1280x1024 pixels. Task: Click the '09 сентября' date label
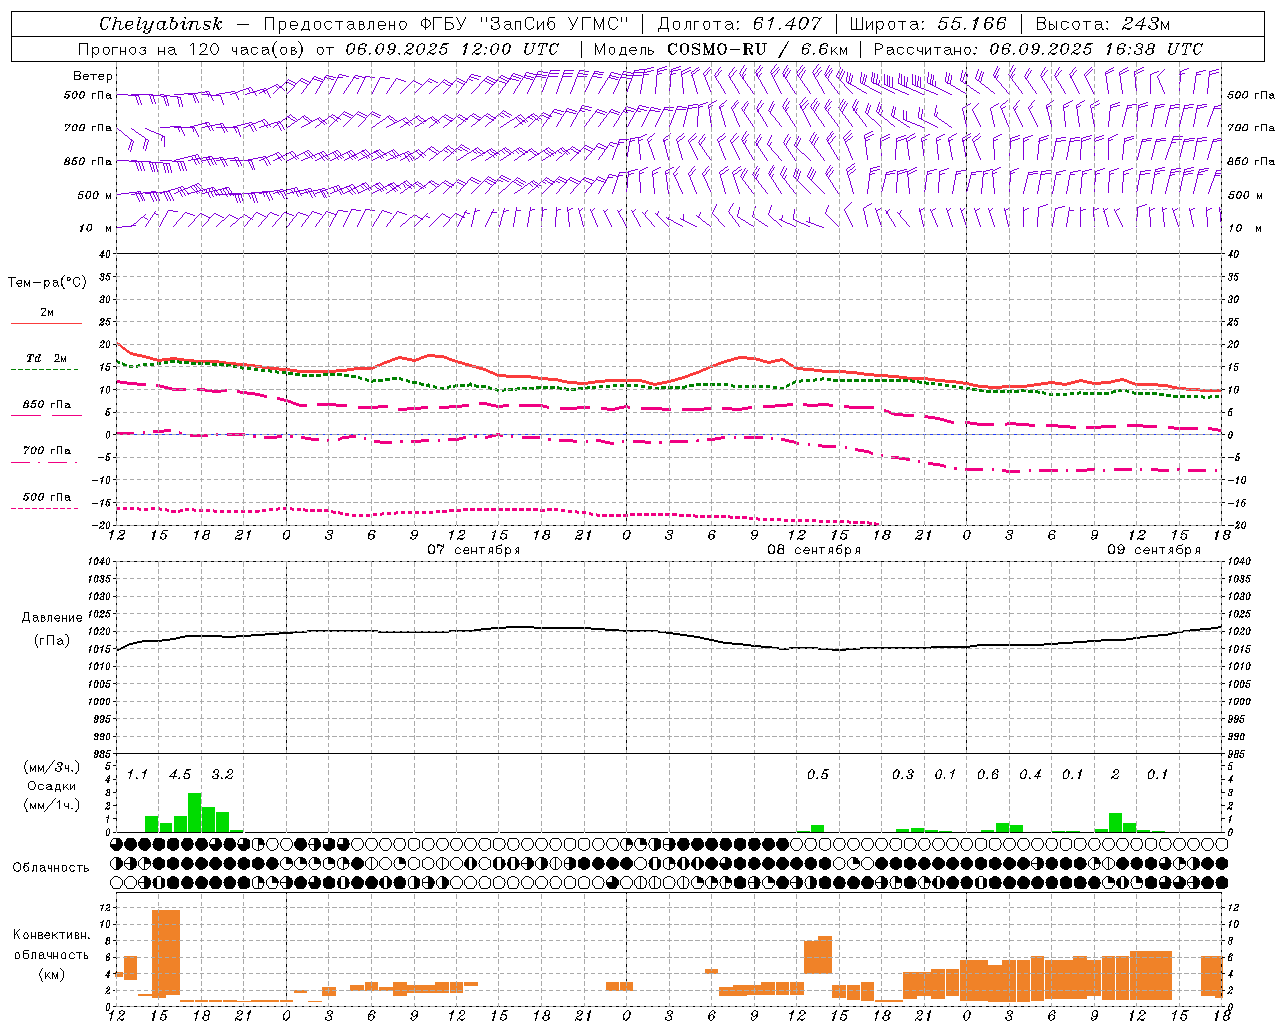[x=1153, y=550]
